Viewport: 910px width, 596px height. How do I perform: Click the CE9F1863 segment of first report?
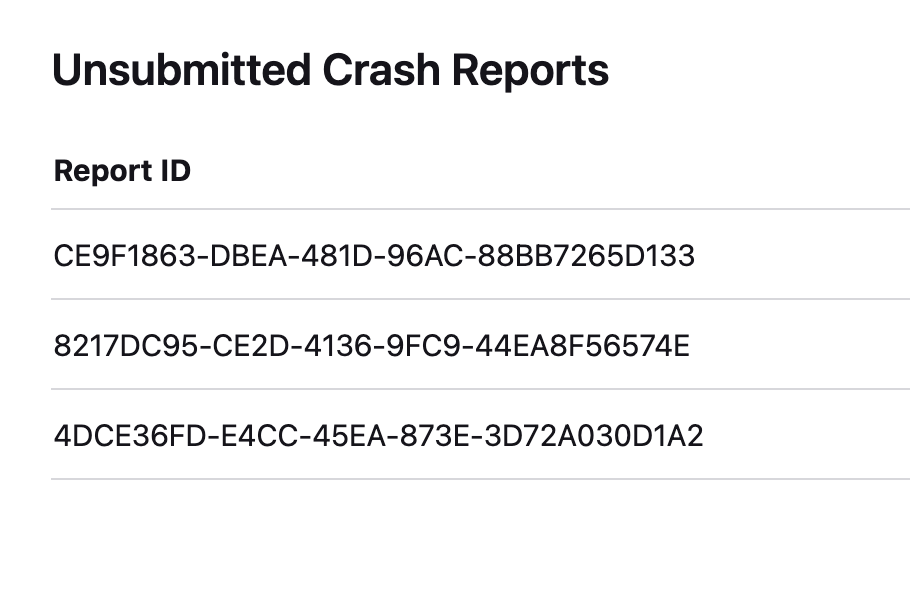[125, 256]
